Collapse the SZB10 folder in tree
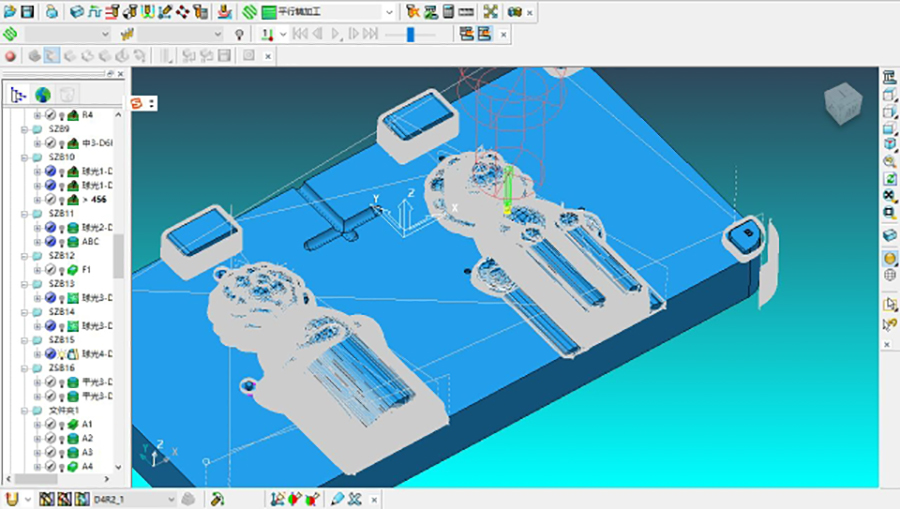This screenshot has width=900, height=509. [x=23, y=157]
